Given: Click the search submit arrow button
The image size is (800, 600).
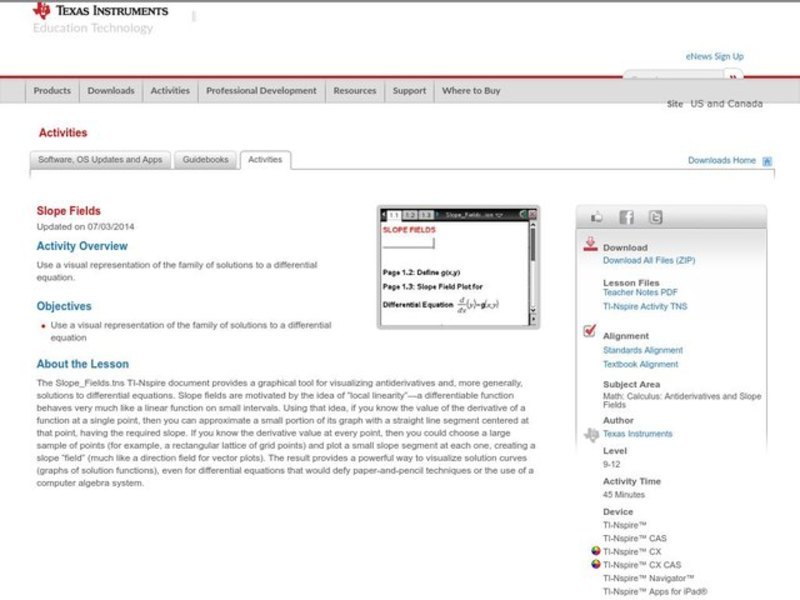Looking at the screenshot, I should [x=734, y=77].
